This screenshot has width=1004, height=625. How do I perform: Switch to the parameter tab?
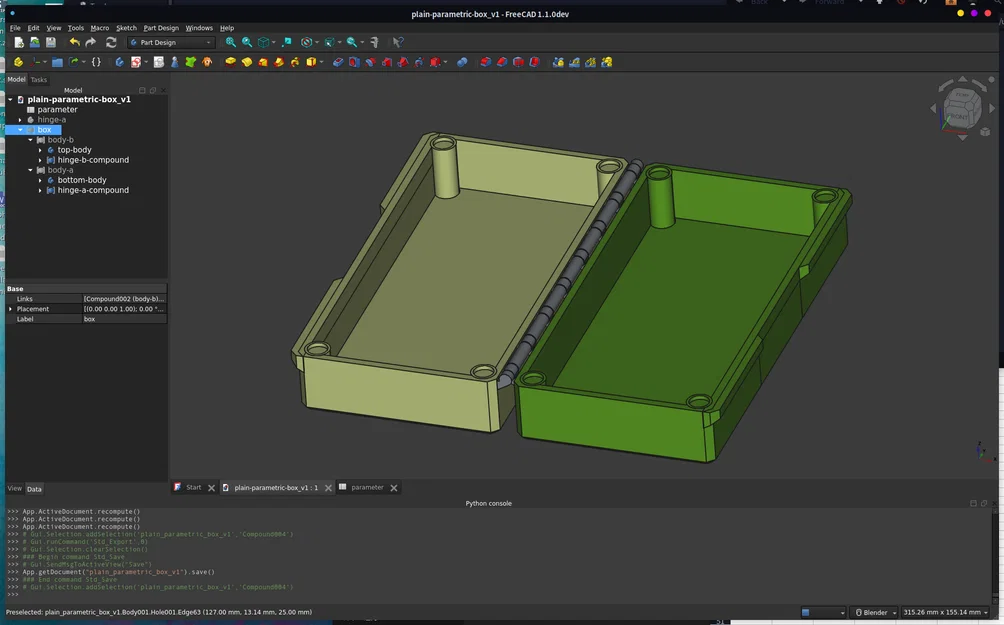tap(367, 488)
